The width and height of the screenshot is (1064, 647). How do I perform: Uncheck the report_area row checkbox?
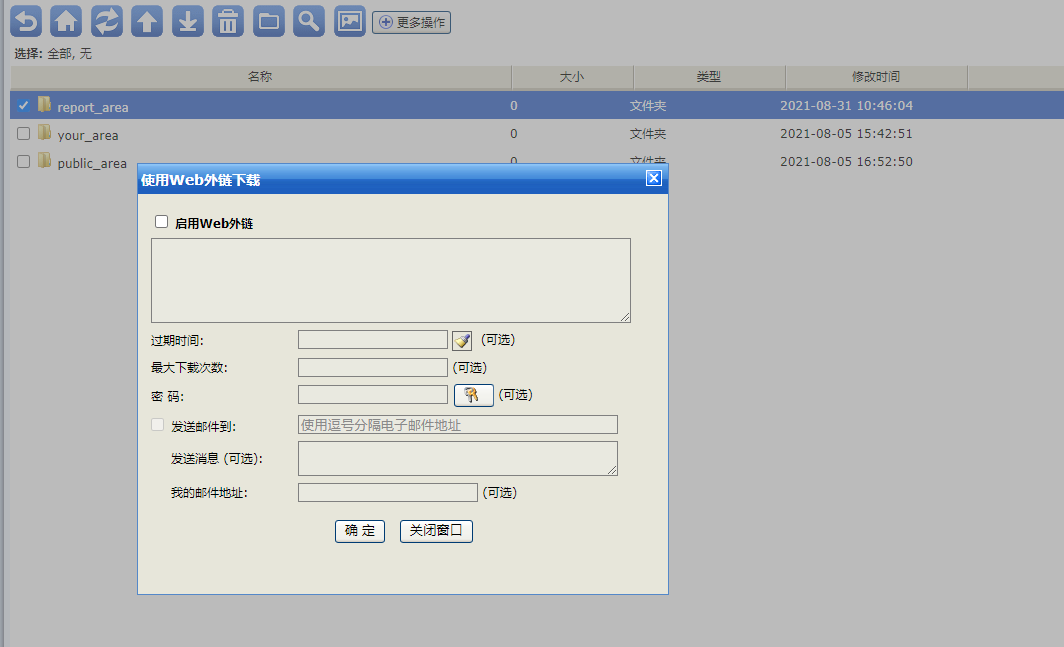click(24, 105)
